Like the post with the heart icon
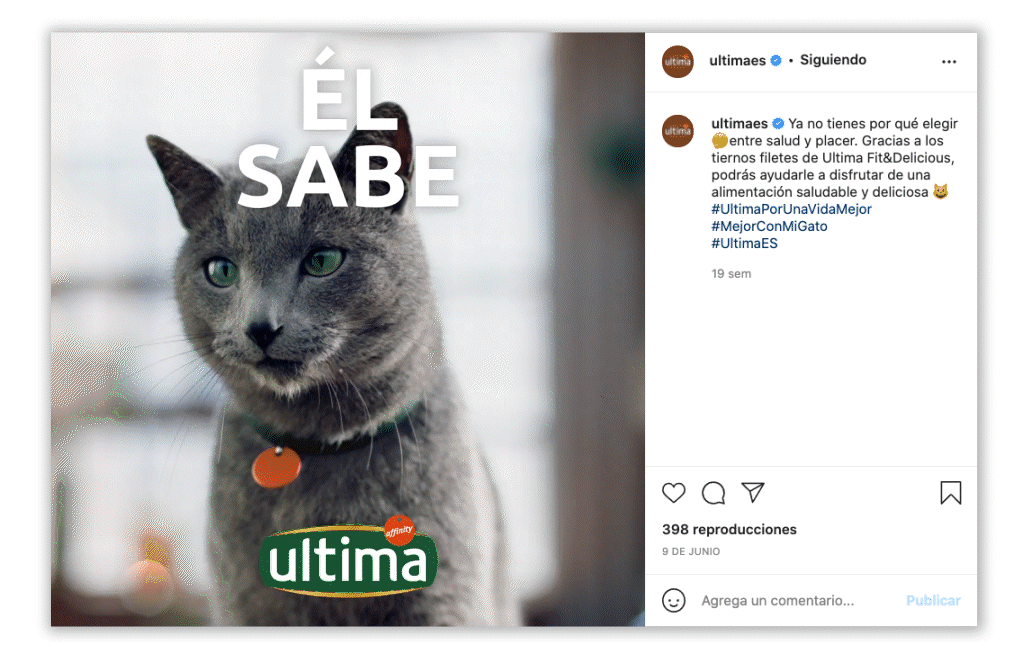 pos(673,493)
